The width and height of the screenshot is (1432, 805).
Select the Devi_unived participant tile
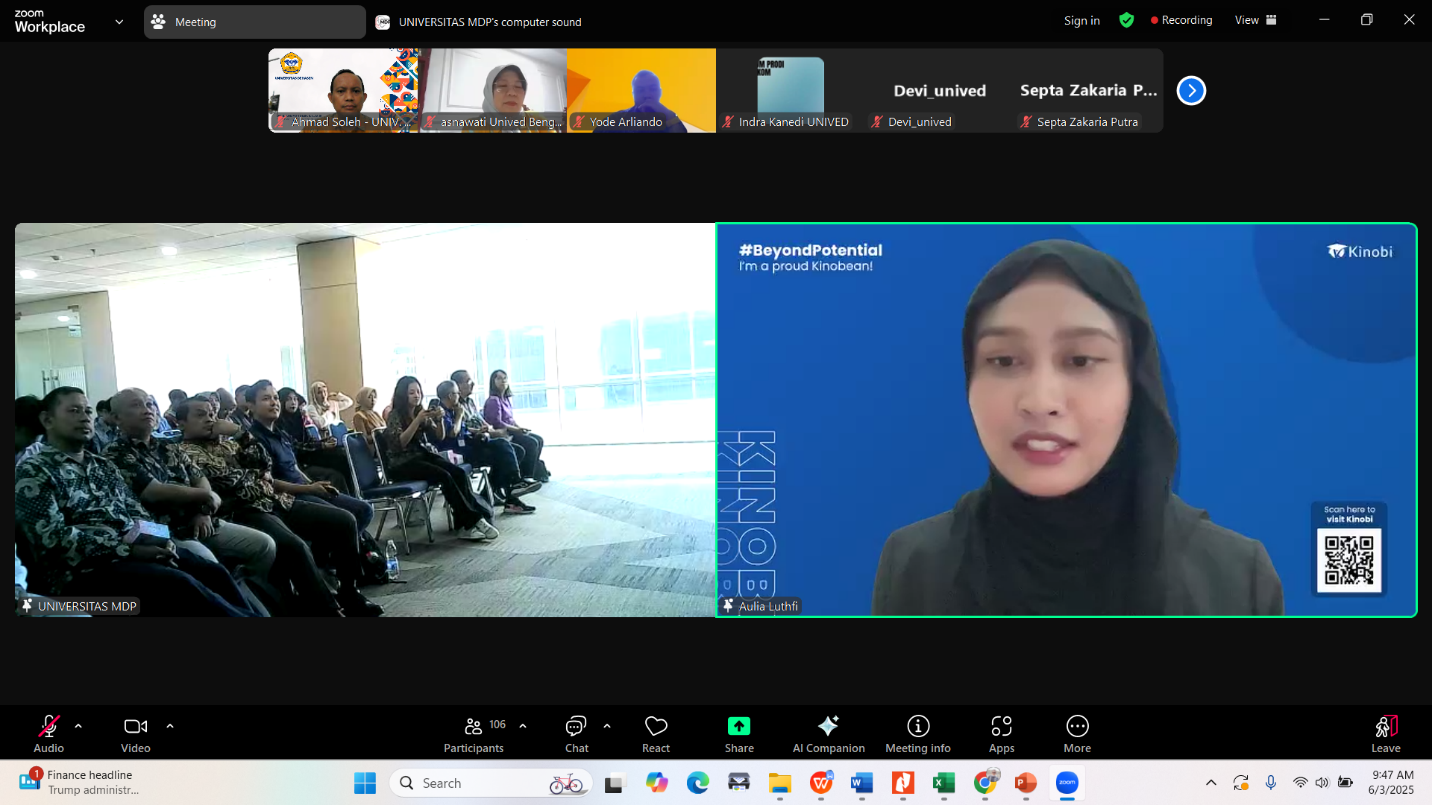coord(939,90)
